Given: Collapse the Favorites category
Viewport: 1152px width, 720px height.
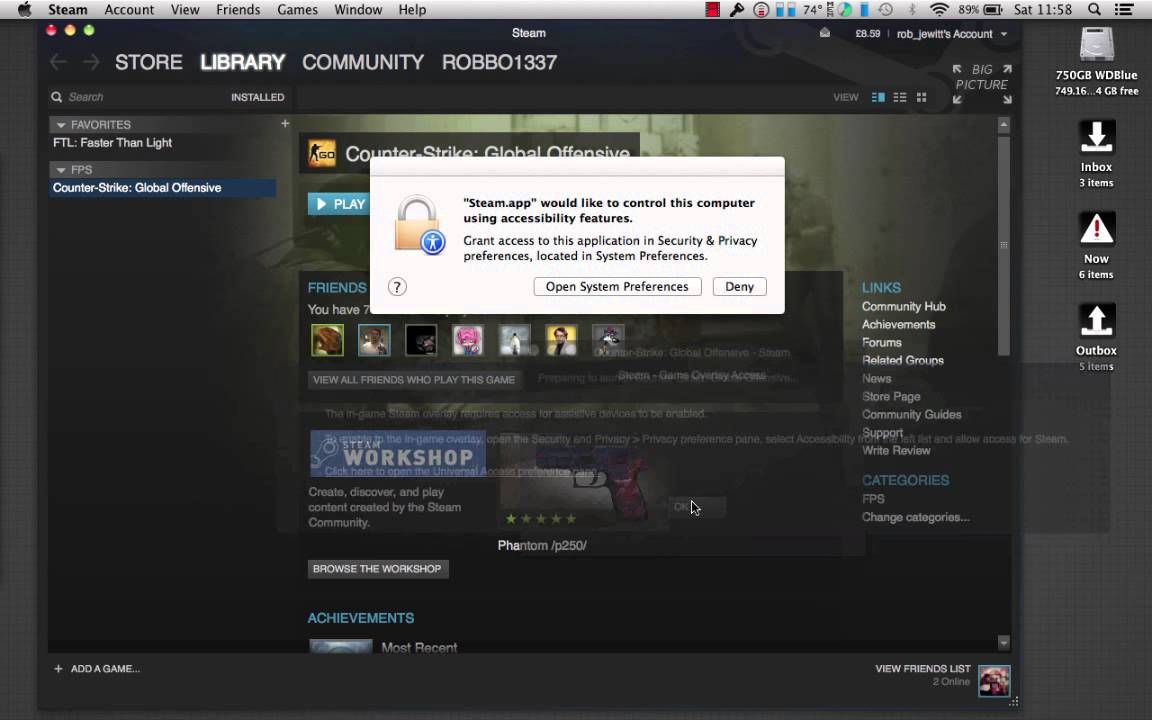Looking at the screenshot, I should (x=61, y=125).
